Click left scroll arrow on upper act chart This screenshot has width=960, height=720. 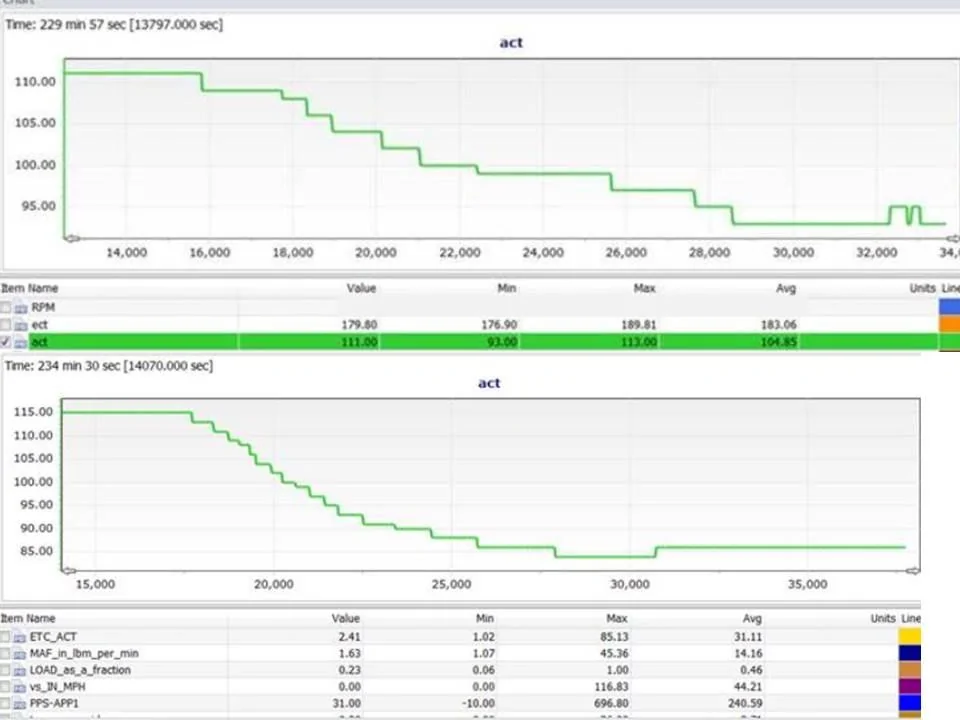tap(72, 238)
